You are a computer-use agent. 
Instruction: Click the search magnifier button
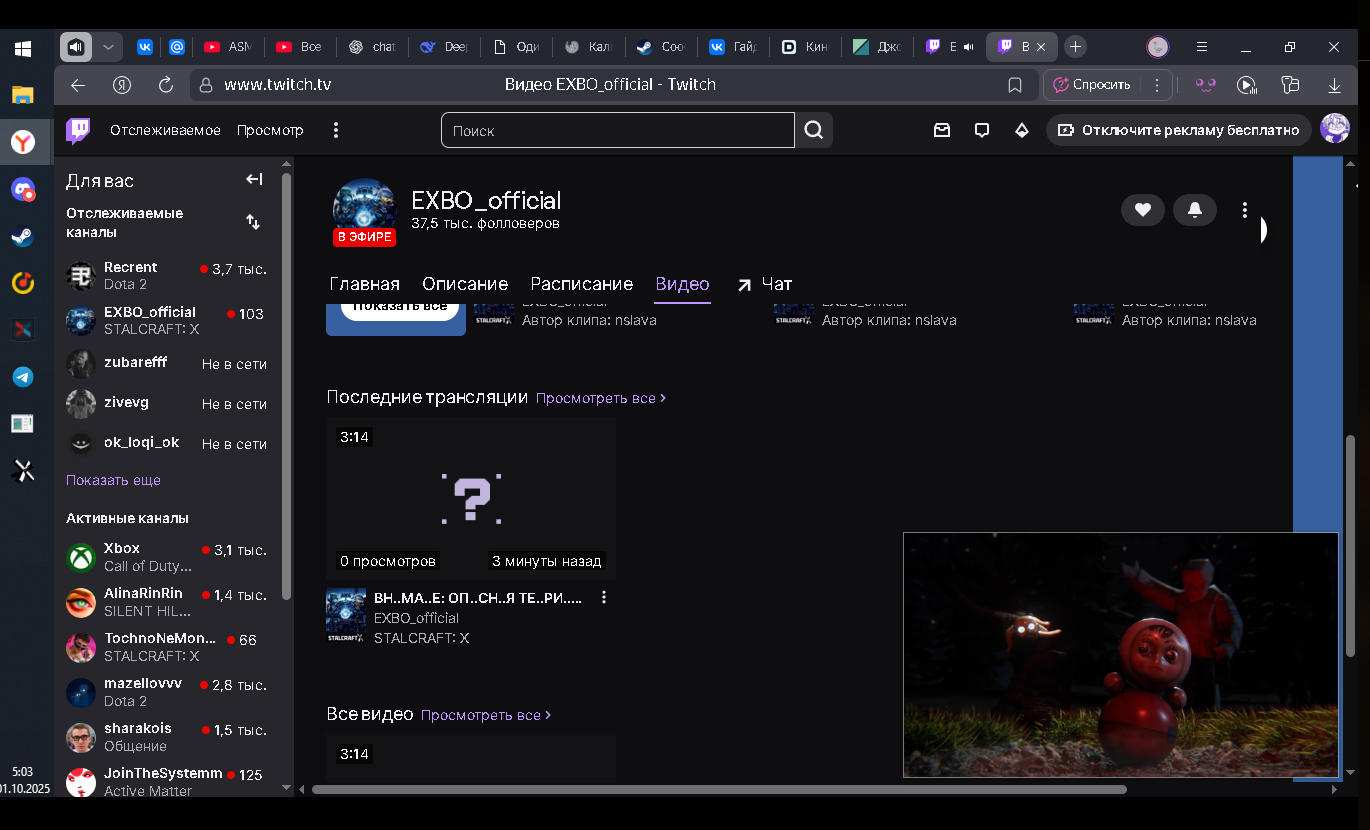(814, 130)
